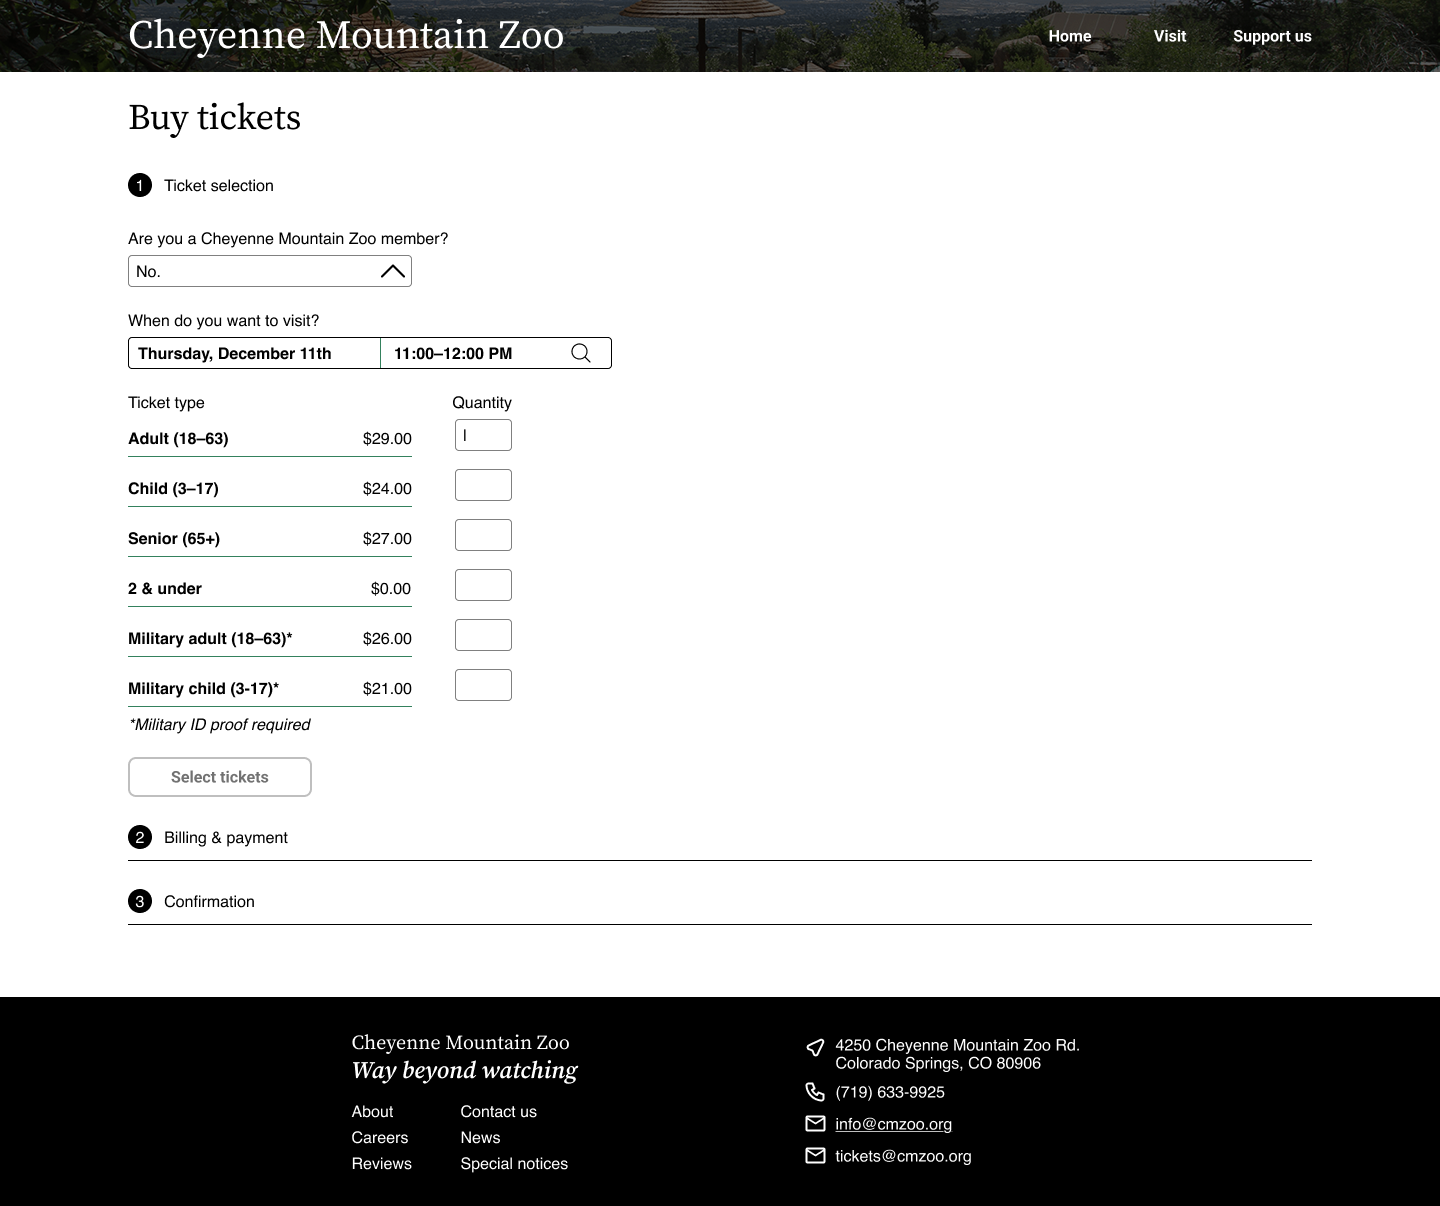Click the phone icon in footer

(x=815, y=1091)
